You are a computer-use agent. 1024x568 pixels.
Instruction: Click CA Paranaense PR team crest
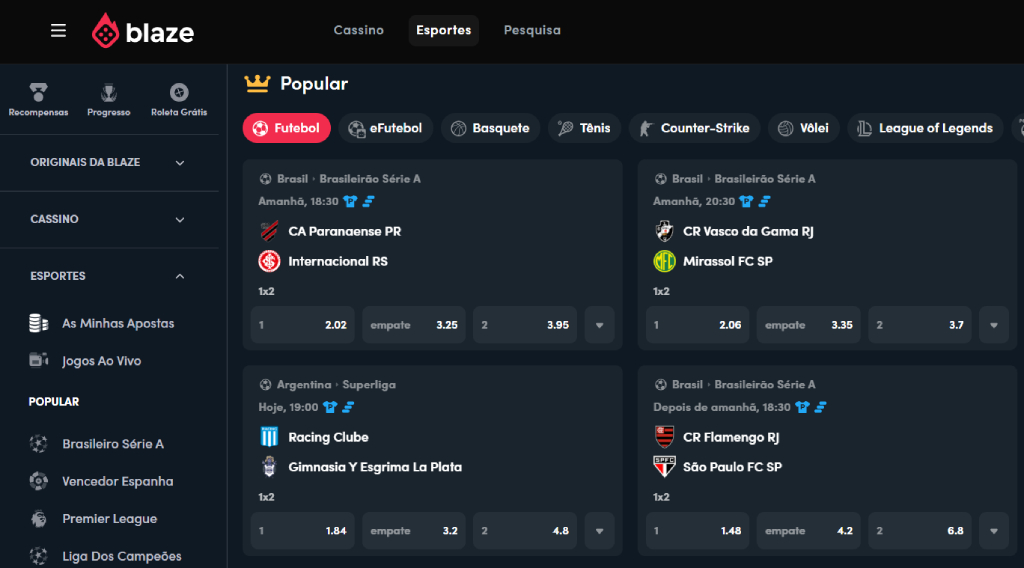[269, 231]
